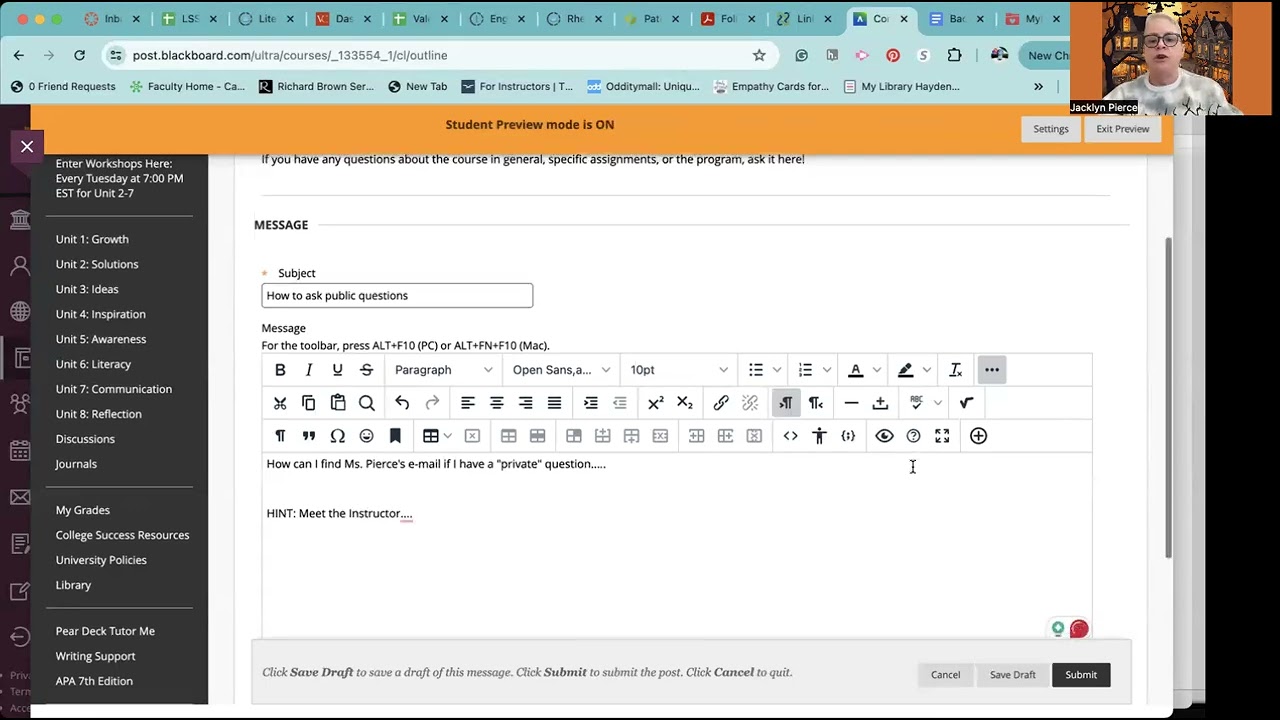1280x720 pixels.
Task: Open student preview Settings
Action: [1050, 129]
